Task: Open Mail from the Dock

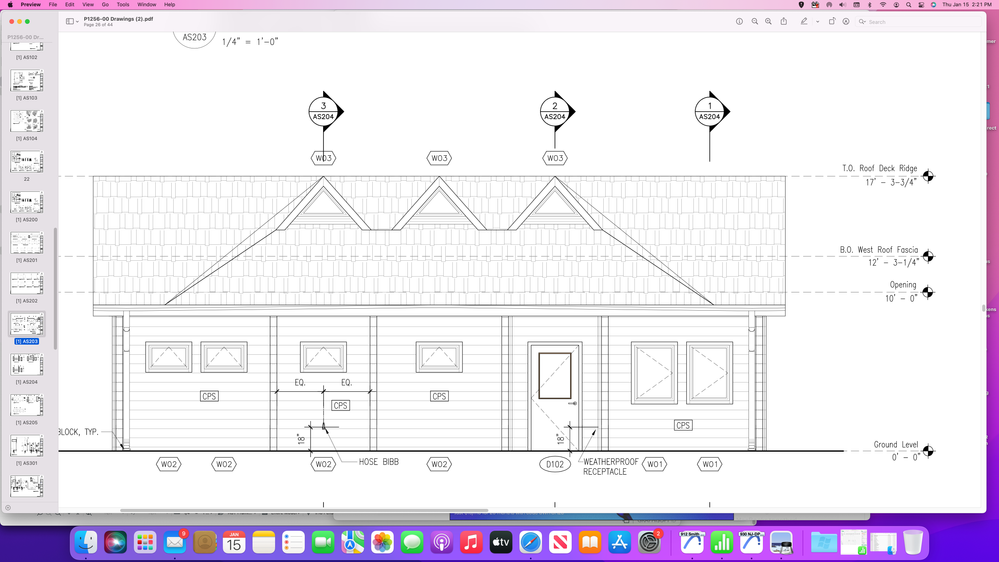Action: click(x=175, y=542)
